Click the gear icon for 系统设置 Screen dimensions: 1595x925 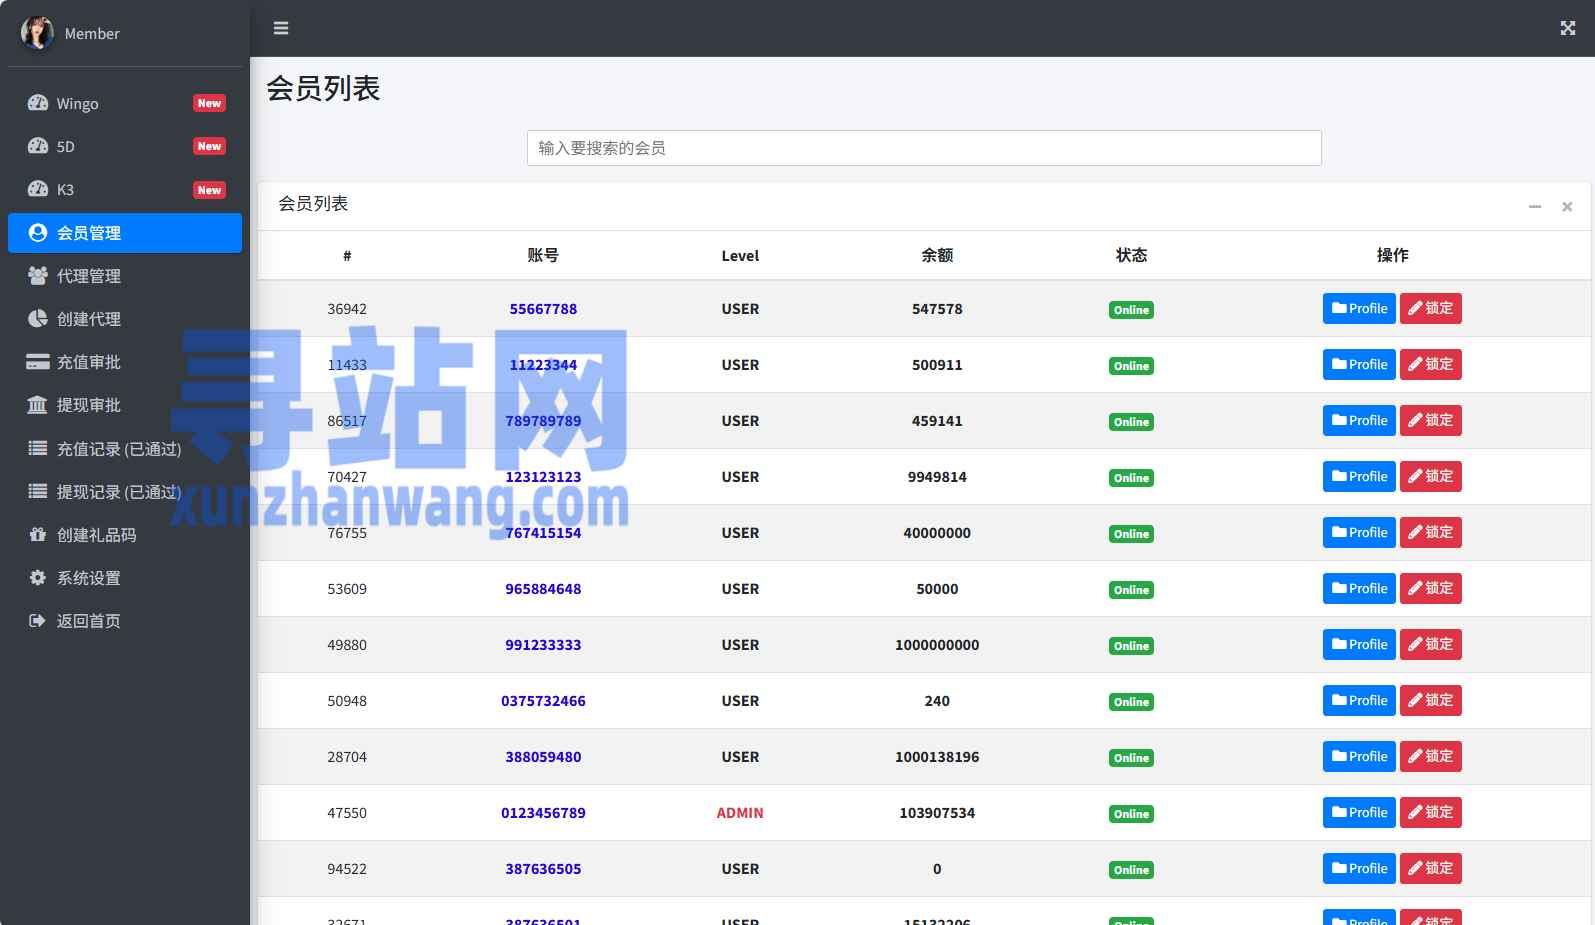click(x=38, y=578)
